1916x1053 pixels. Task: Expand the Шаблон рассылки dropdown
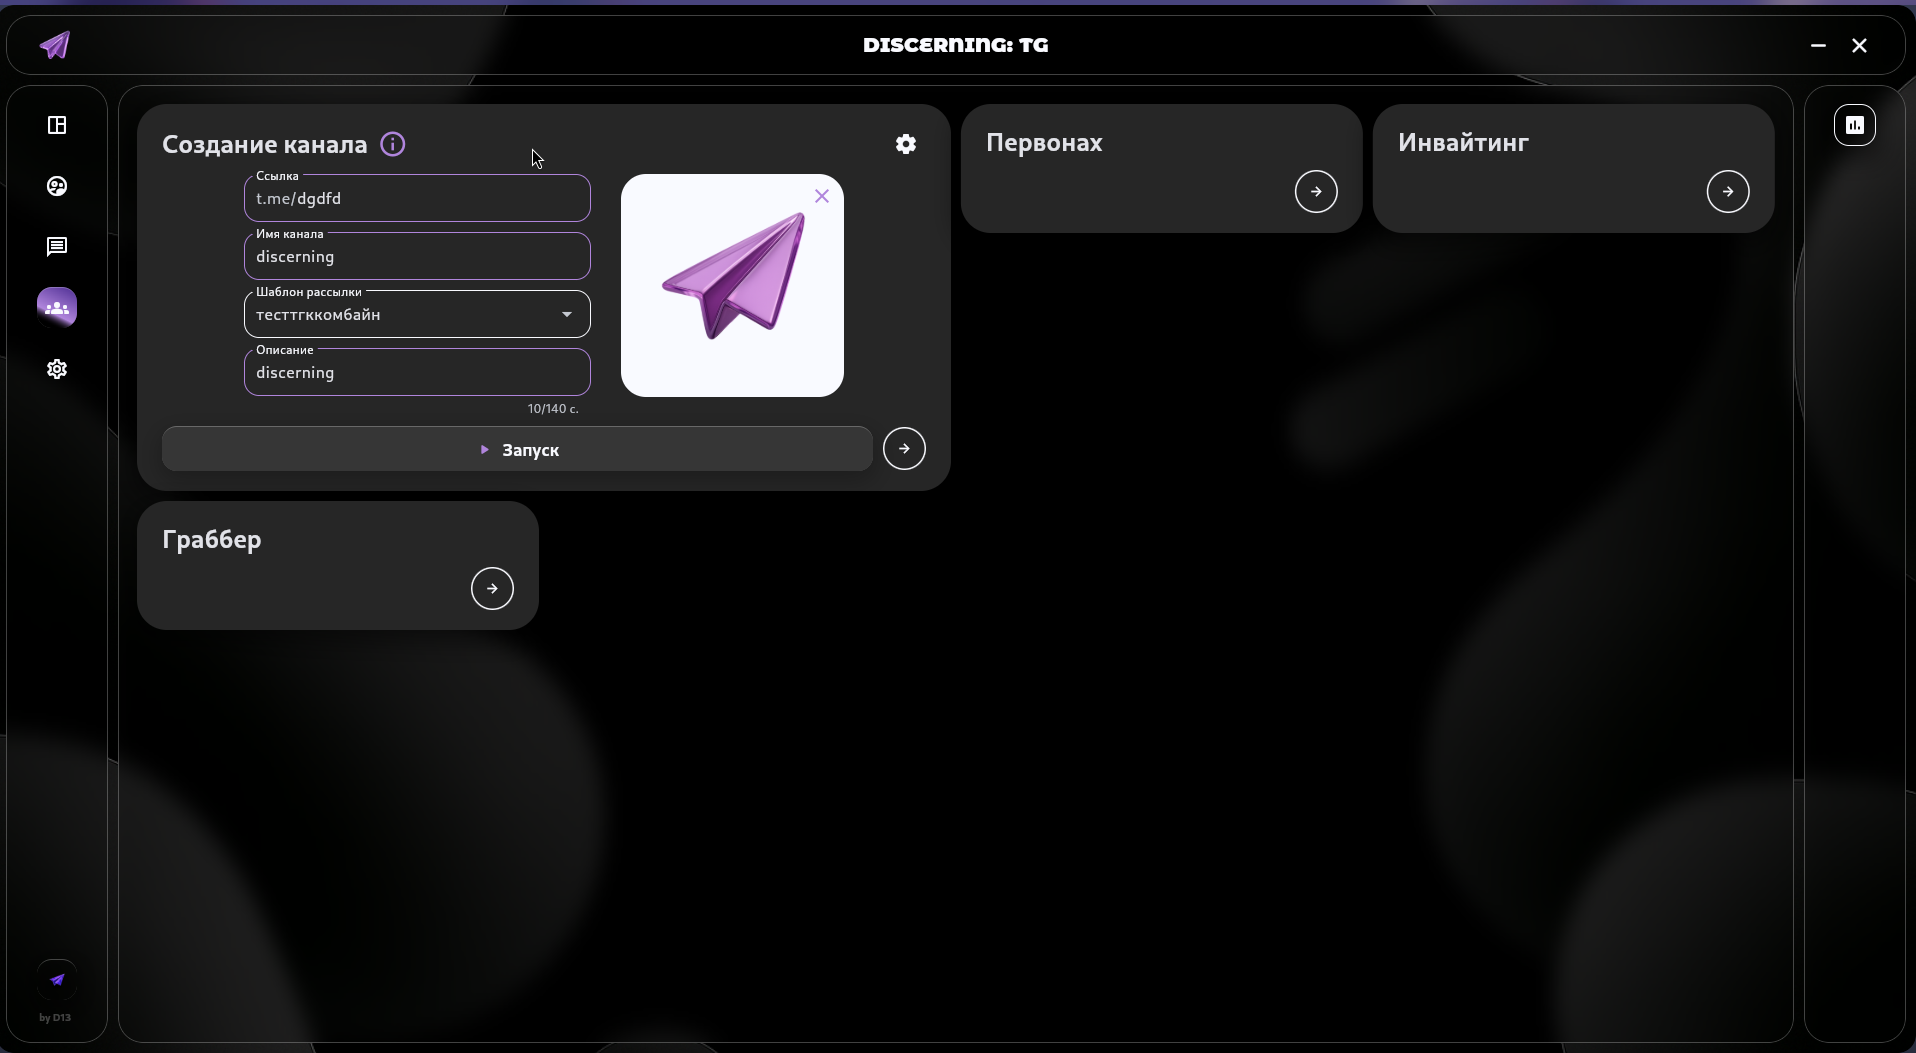pos(567,314)
